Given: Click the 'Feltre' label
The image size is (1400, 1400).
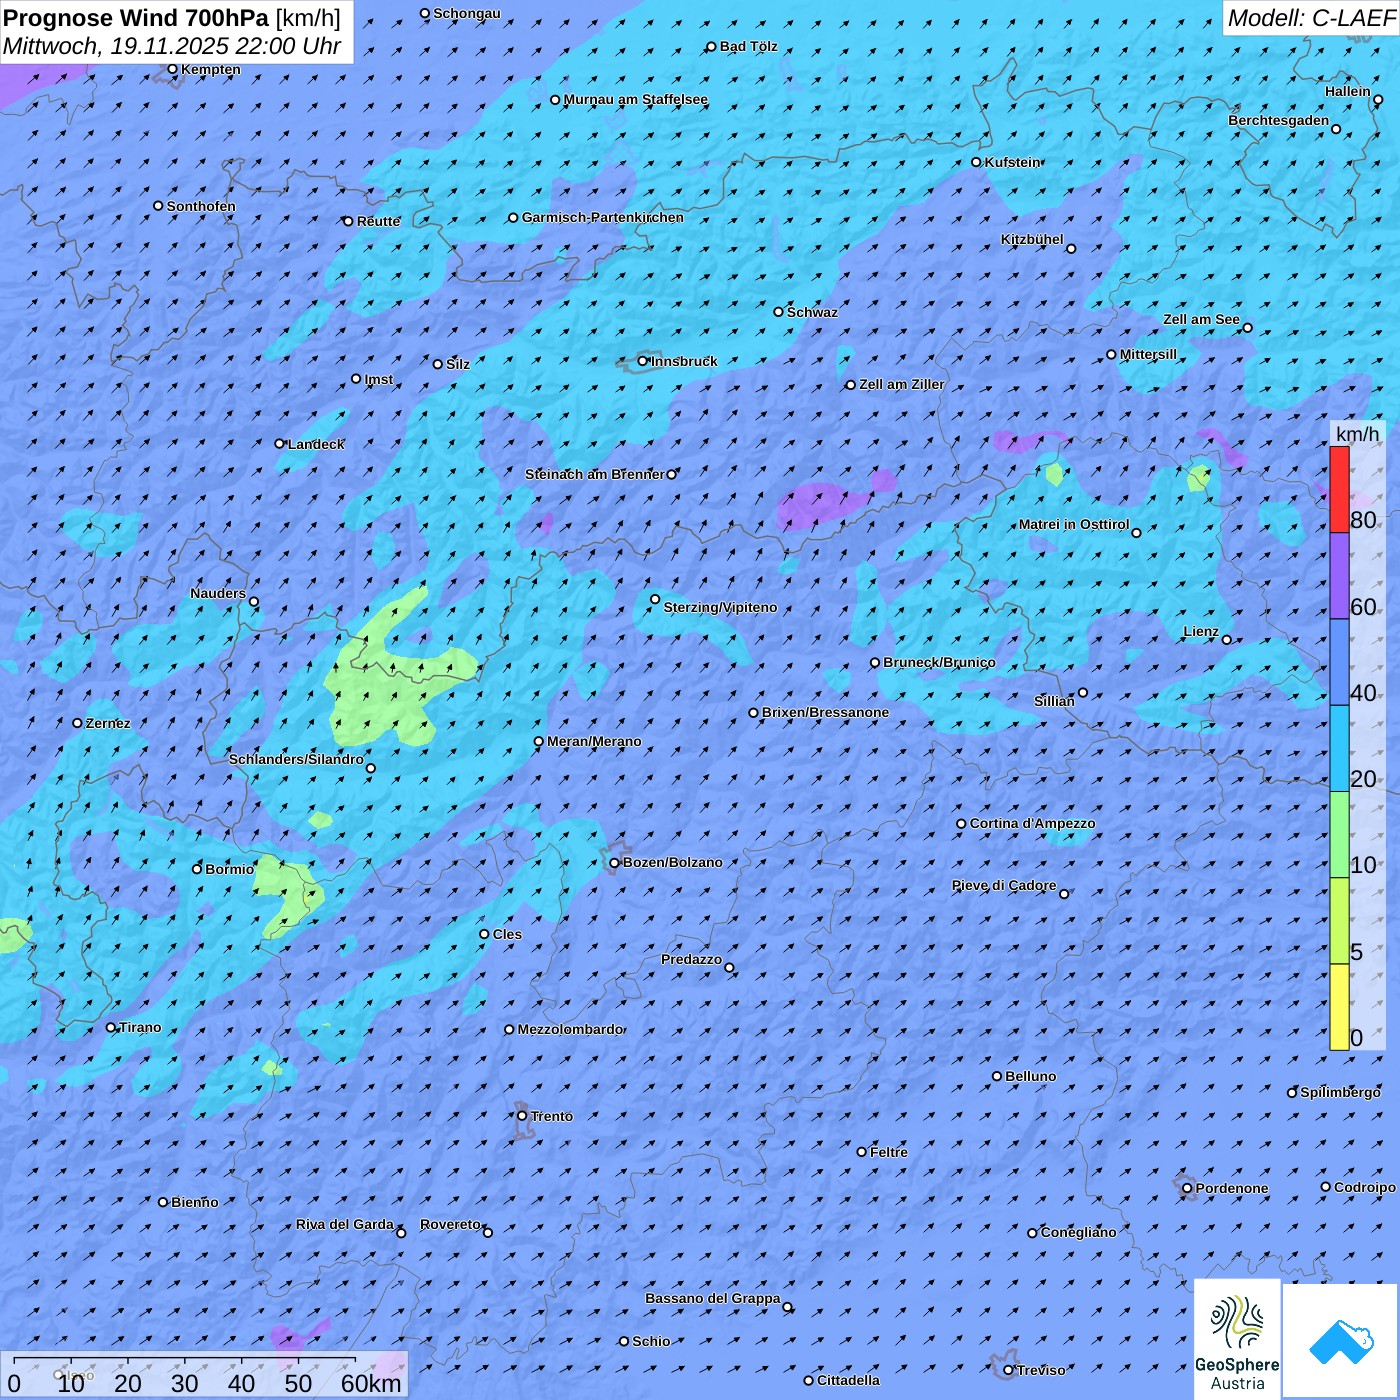Looking at the screenshot, I should [889, 1152].
